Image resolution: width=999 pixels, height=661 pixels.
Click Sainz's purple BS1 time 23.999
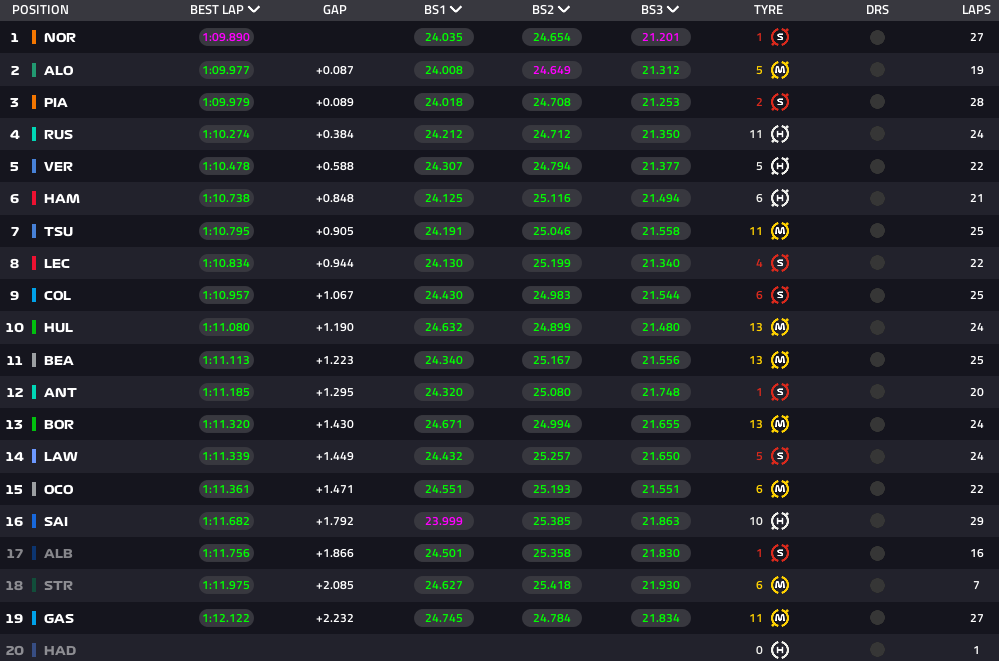[443, 521]
